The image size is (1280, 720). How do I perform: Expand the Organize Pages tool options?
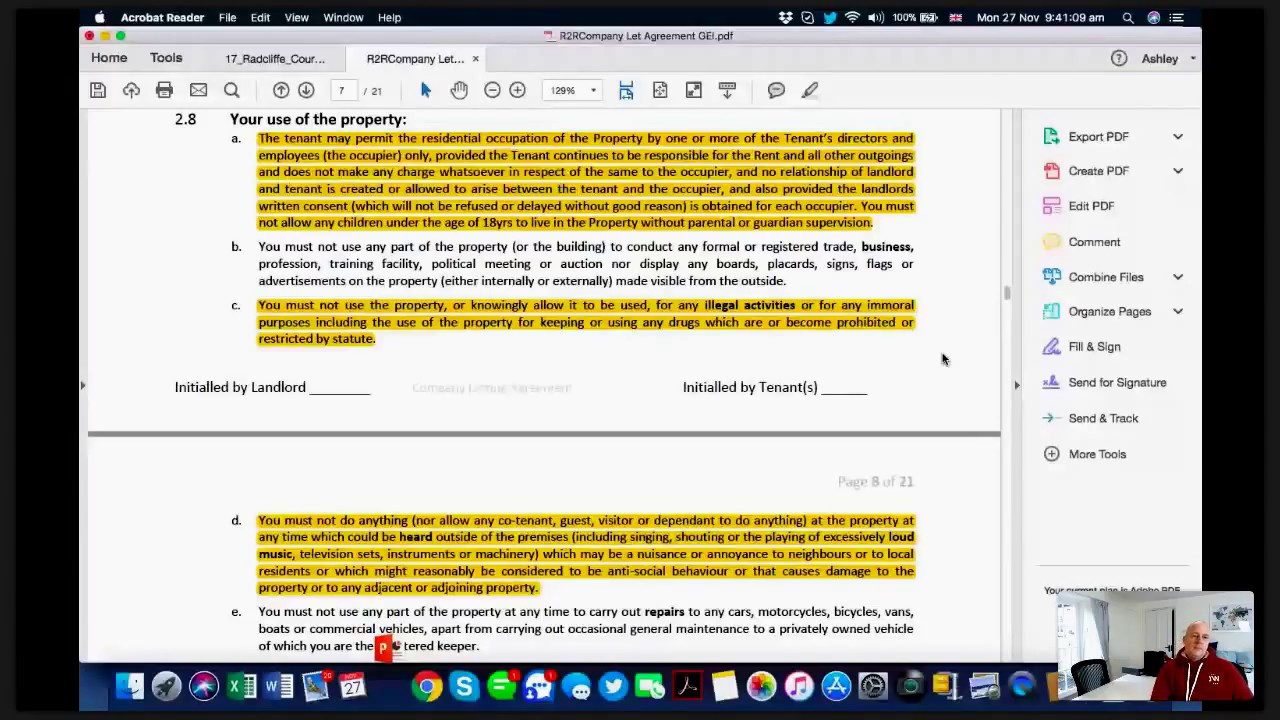tap(1177, 312)
